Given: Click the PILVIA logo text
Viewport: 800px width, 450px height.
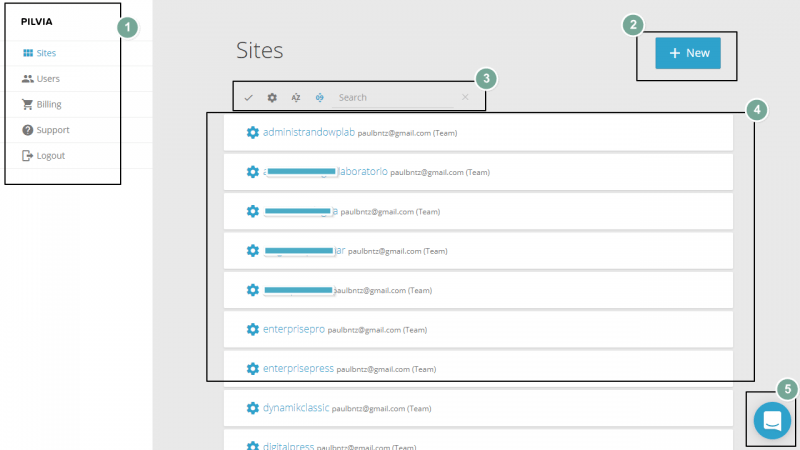Looking at the screenshot, I should (37, 21).
